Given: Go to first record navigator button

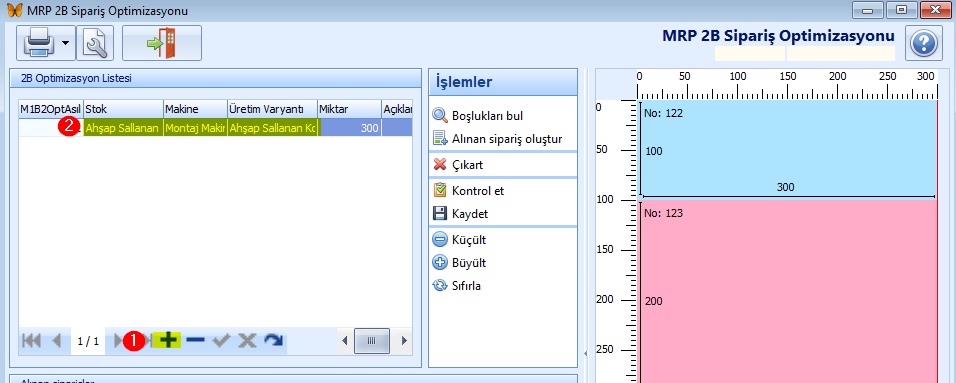Looking at the screenshot, I should coord(32,340).
